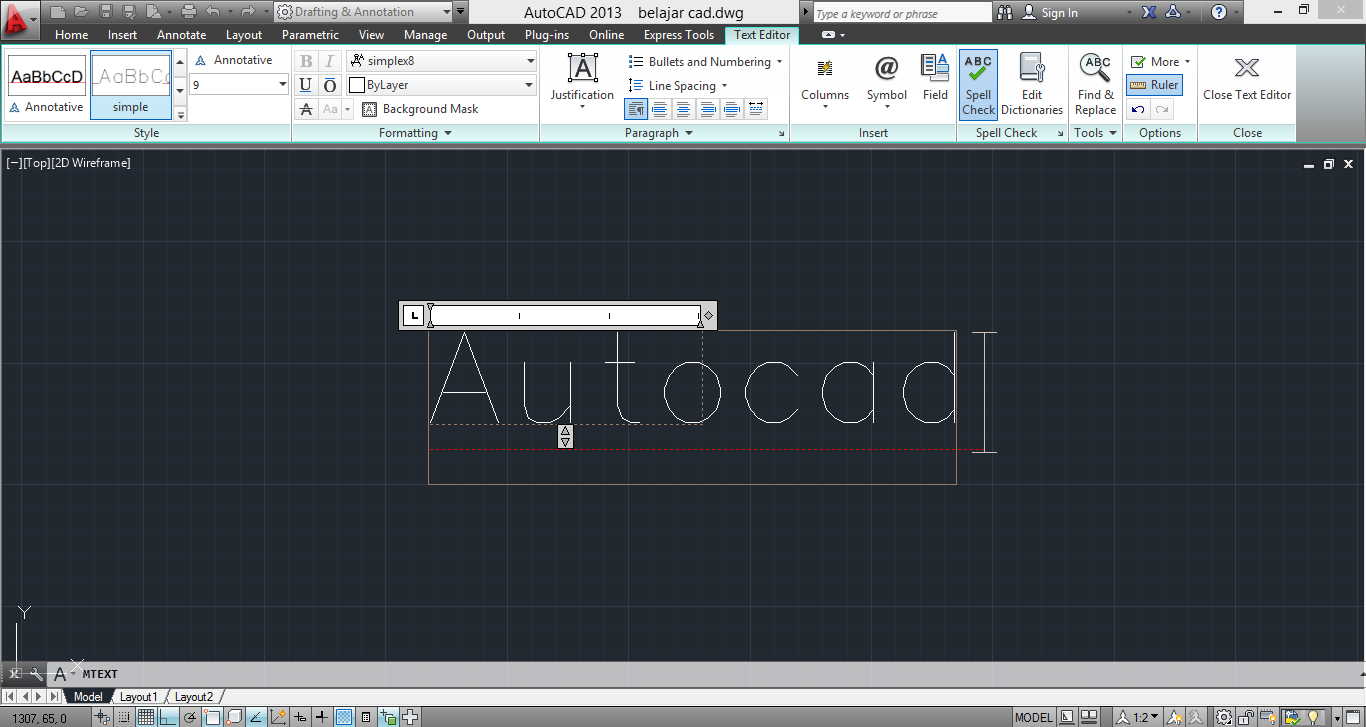This screenshot has height=727, width=1366.
Task: Open the Symbol insert menu
Action: pos(887,80)
